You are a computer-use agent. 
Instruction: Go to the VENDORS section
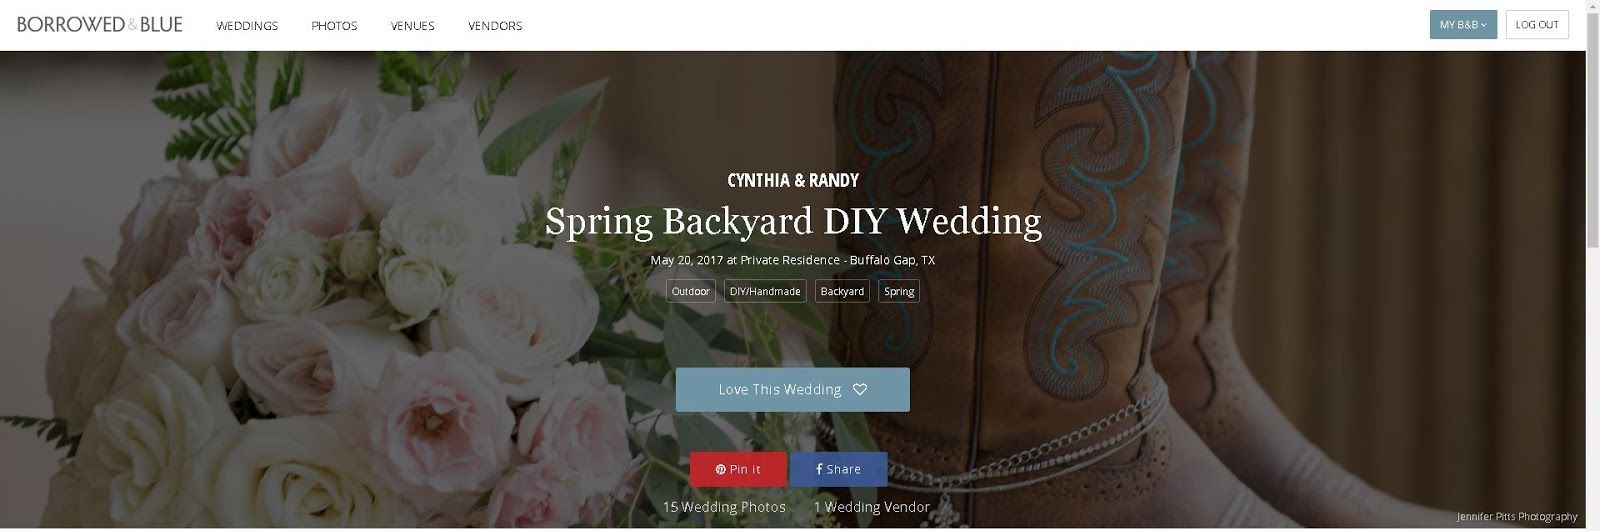(495, 26)
